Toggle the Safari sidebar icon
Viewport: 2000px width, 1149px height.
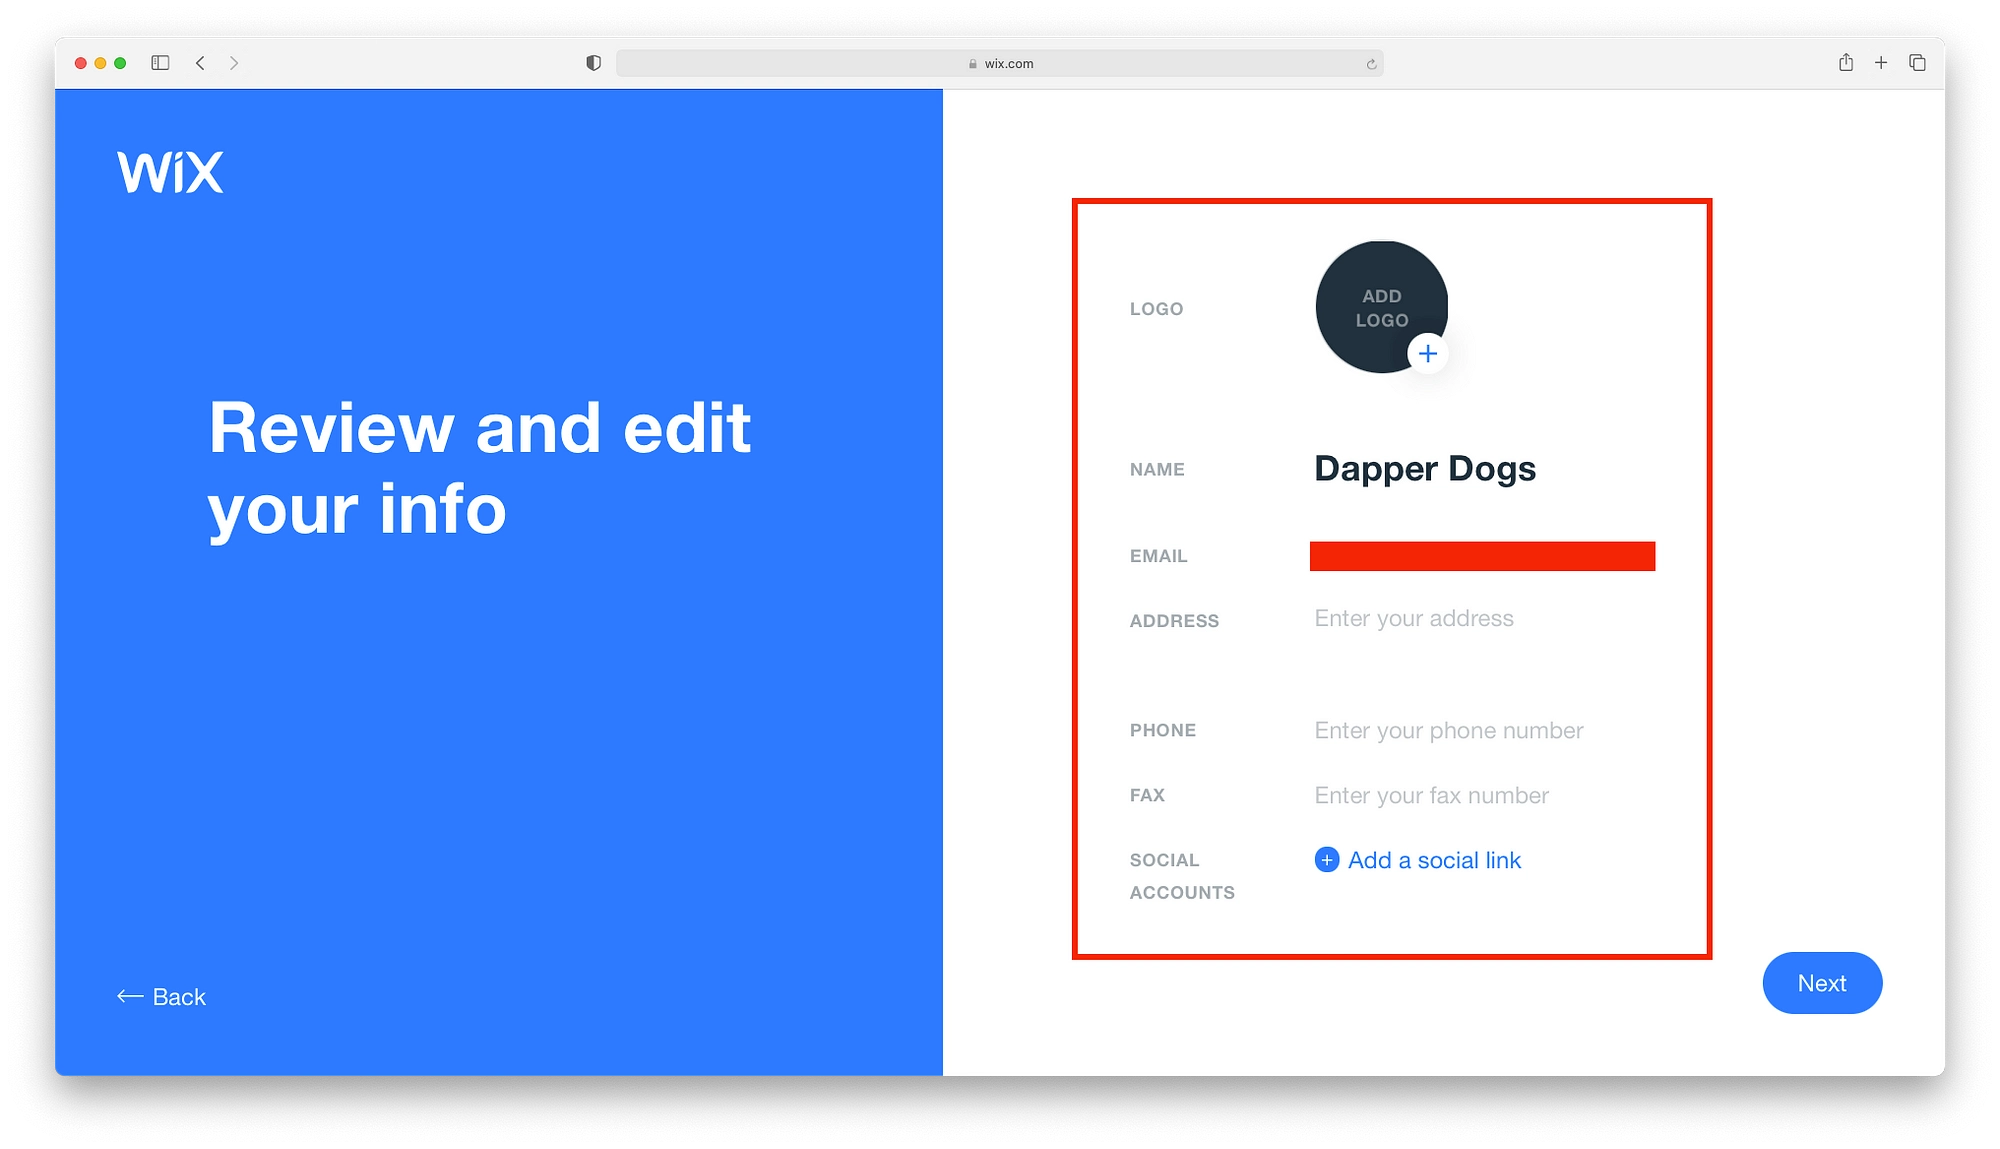(160, 63)
